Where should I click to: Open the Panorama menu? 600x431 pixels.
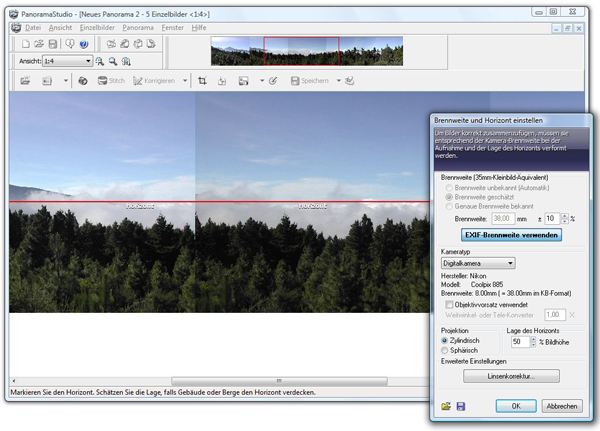138,28
